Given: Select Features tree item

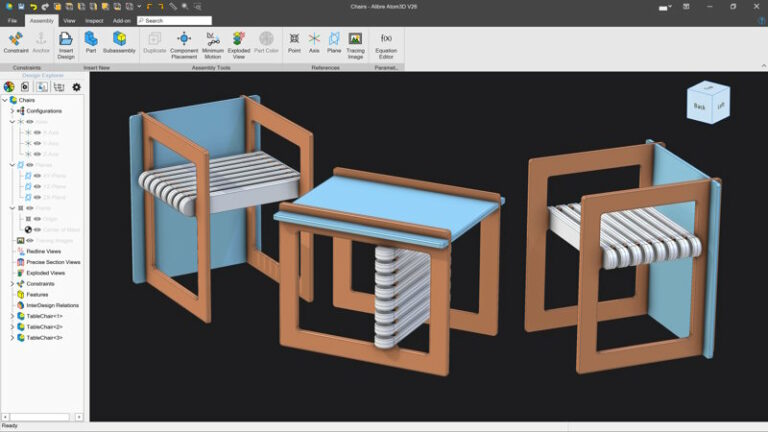Looking at the screenshot, I should tap(37, 294).
